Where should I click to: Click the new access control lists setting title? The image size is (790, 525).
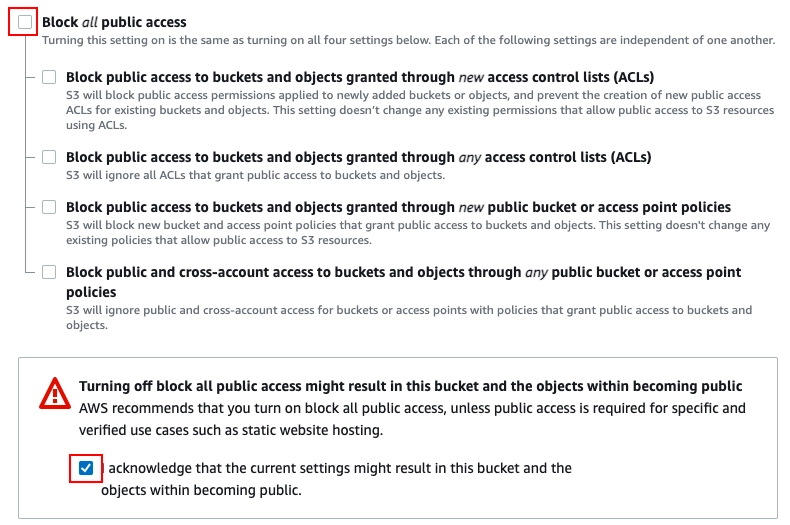click(360, 76)
